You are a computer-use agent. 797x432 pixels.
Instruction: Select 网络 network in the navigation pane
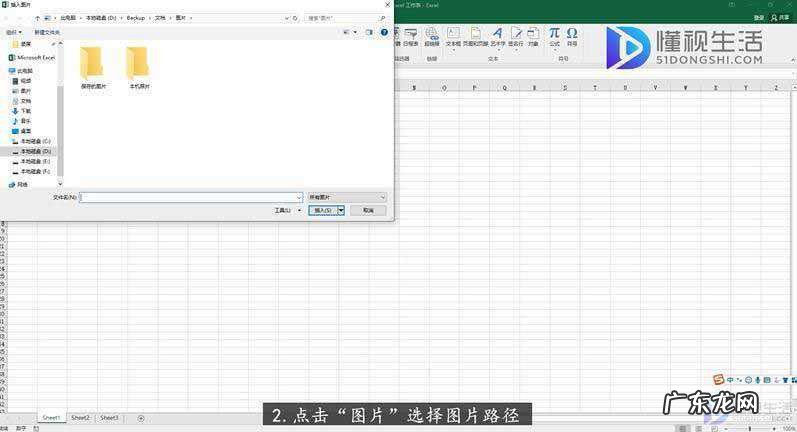(19, 184)
